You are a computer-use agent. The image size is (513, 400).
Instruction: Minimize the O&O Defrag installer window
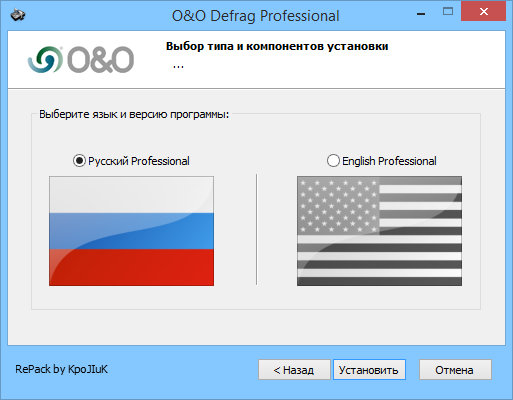tap(421, 13)
